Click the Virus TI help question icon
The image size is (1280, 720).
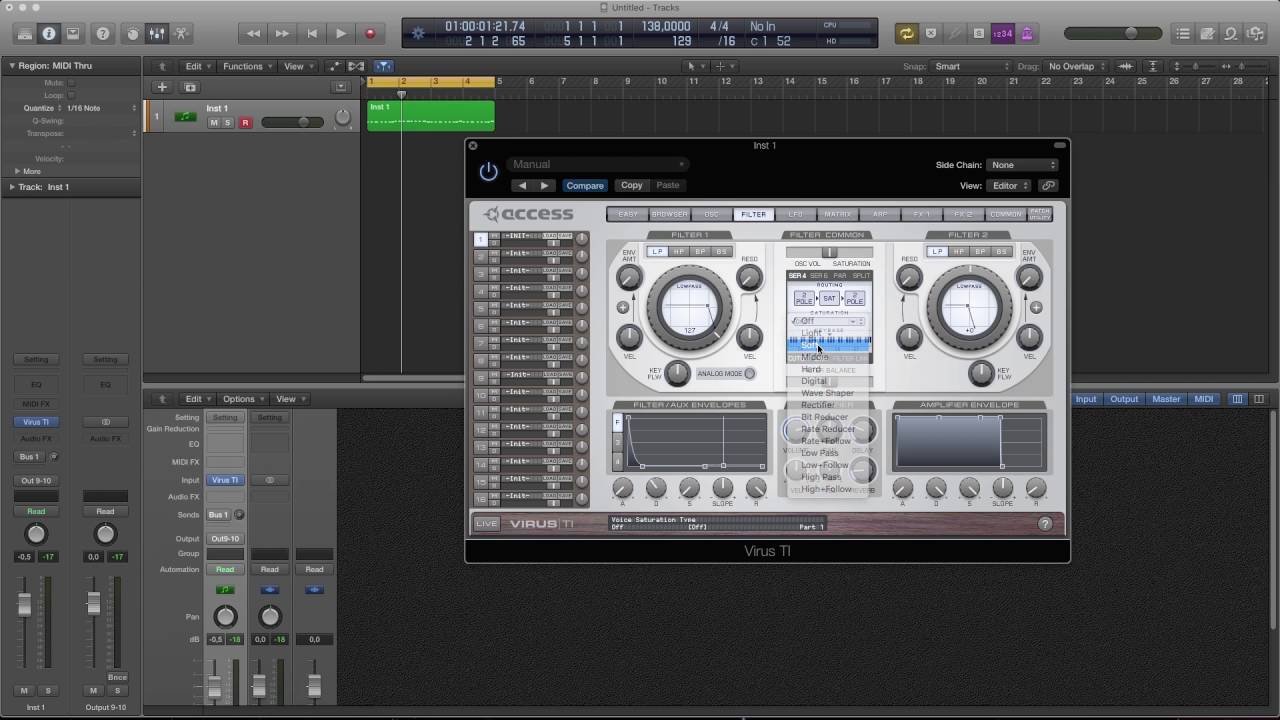pos(1045,524)
